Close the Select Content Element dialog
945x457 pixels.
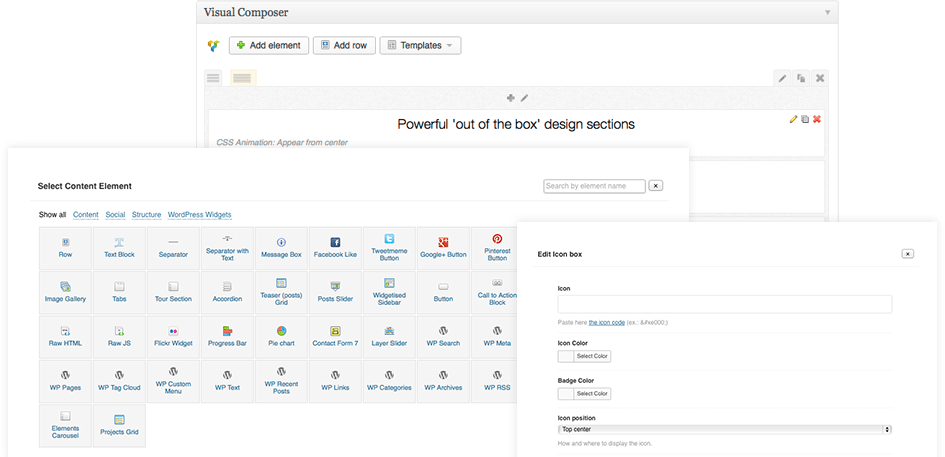point(656,186)
